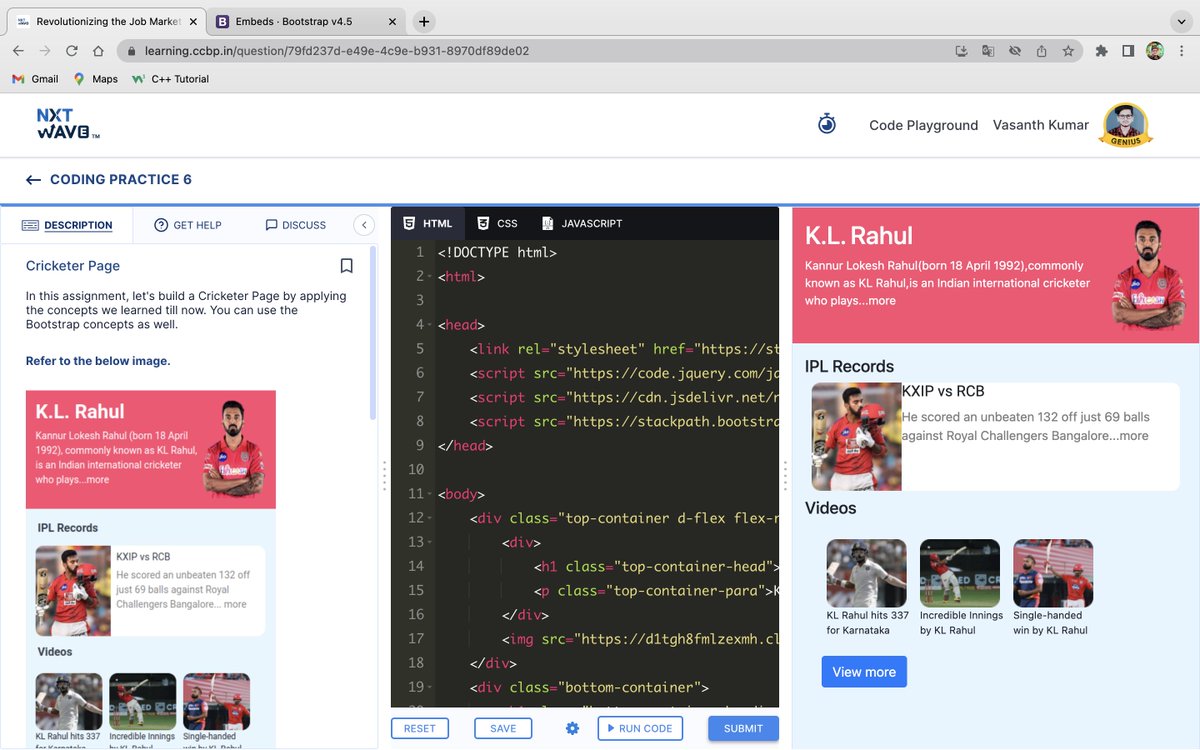The height and width of the screenshot is (750, 1200).
Task: Click the install app icon in address bar
Action: coord(961,51)
